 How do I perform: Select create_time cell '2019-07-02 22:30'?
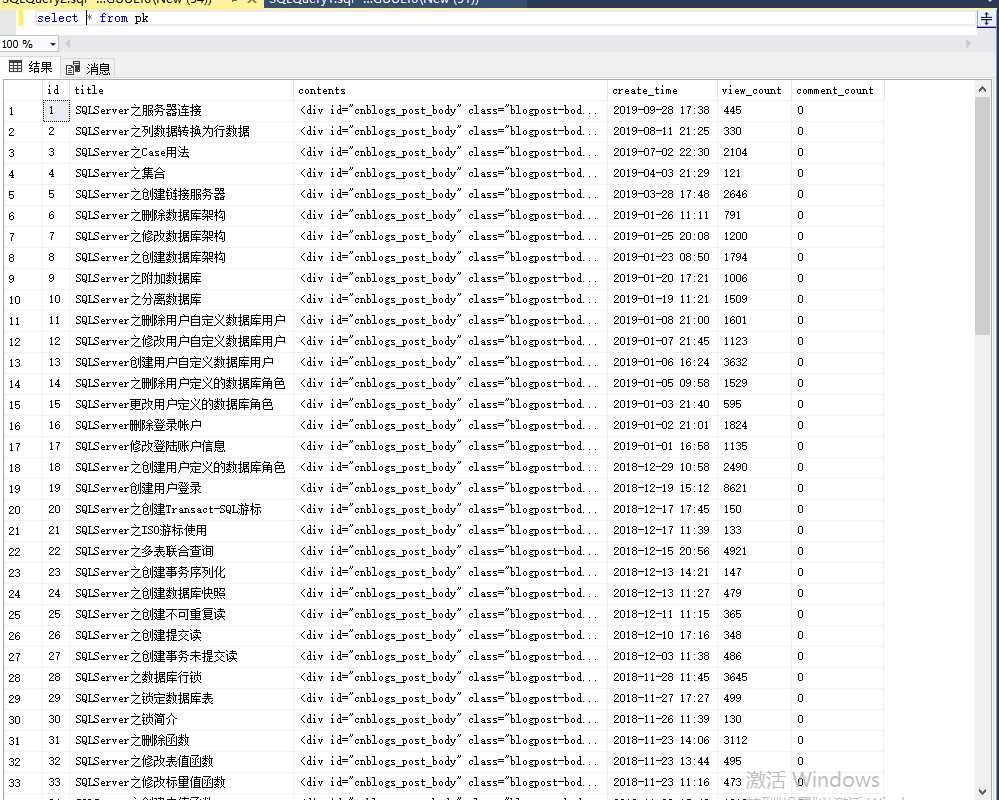click(663, 152)
